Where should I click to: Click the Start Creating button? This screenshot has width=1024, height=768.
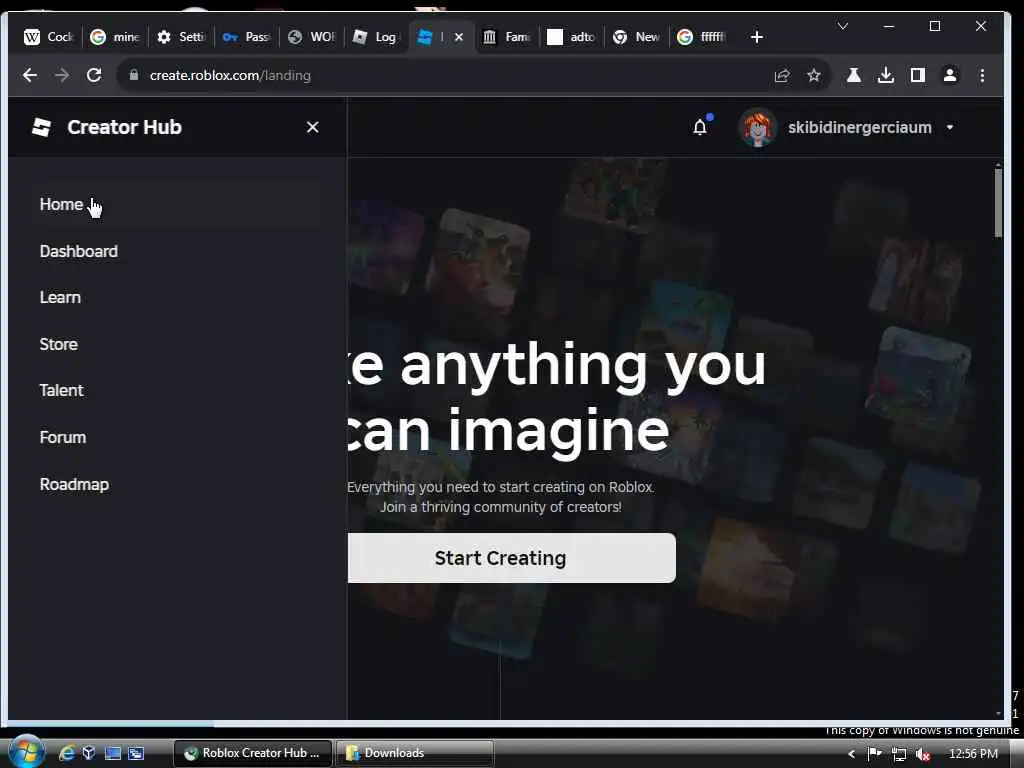coord(511,558)
